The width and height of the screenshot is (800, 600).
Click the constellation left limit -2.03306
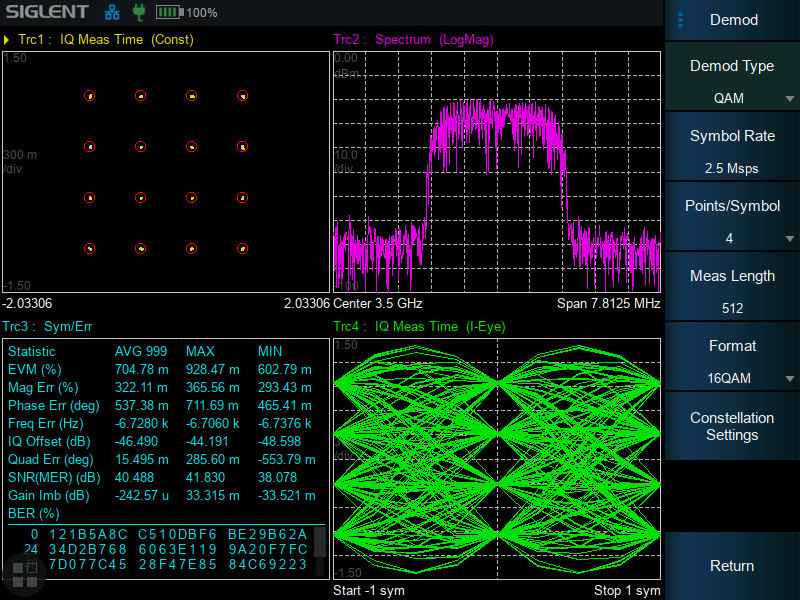click(x=27, y=304)
